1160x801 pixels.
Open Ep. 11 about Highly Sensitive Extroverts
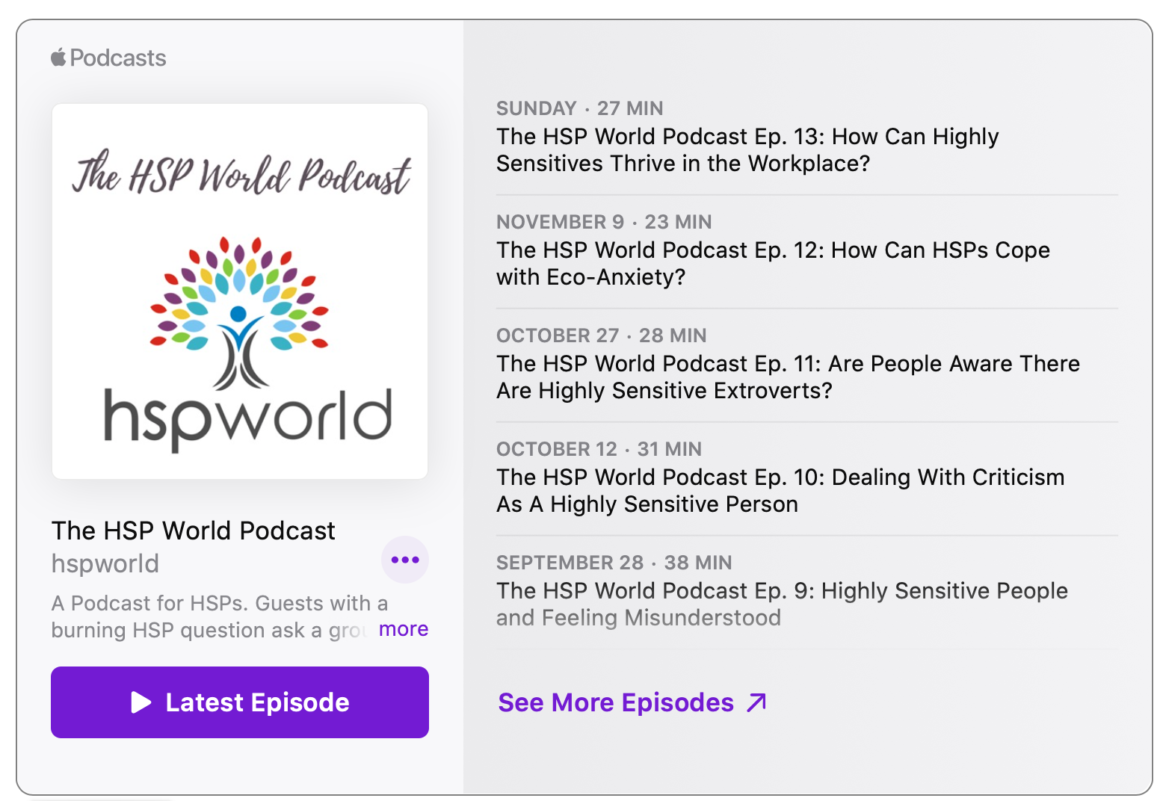788,377
